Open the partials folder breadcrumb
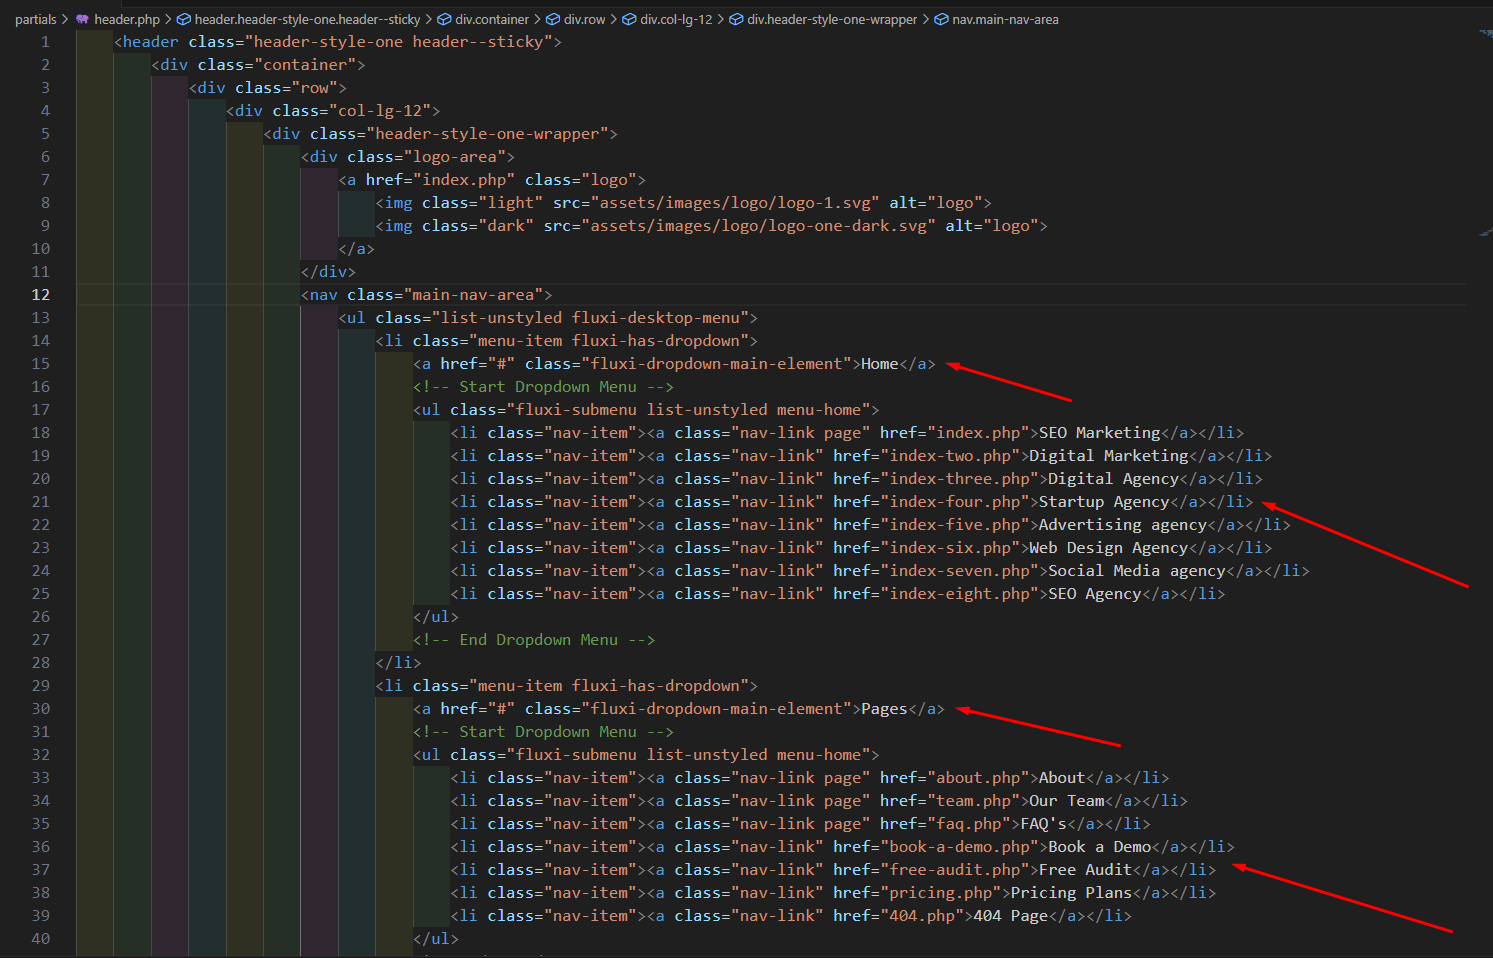The width and height of the screenshot is (1493, 958). (36, 19)
